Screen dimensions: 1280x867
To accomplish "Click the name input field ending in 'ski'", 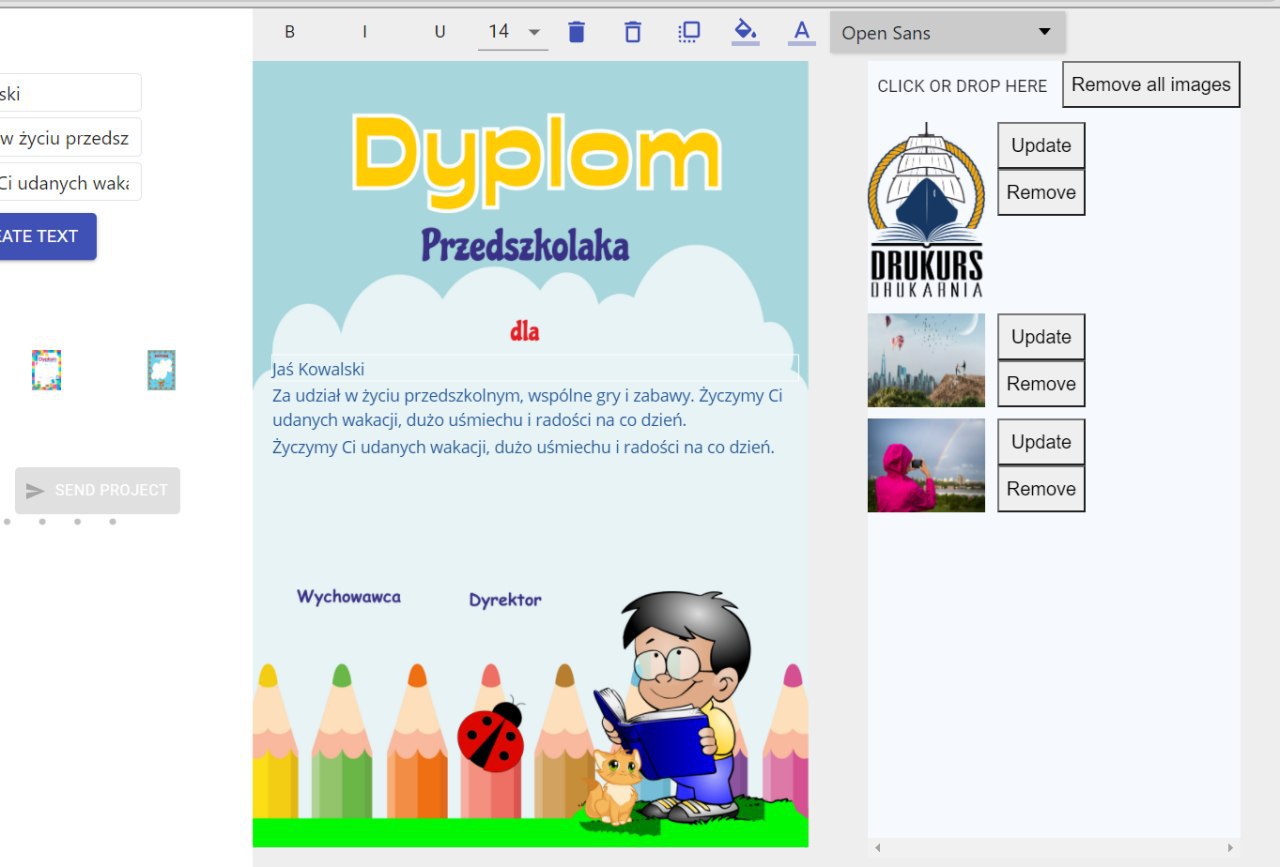I will 70,93.
